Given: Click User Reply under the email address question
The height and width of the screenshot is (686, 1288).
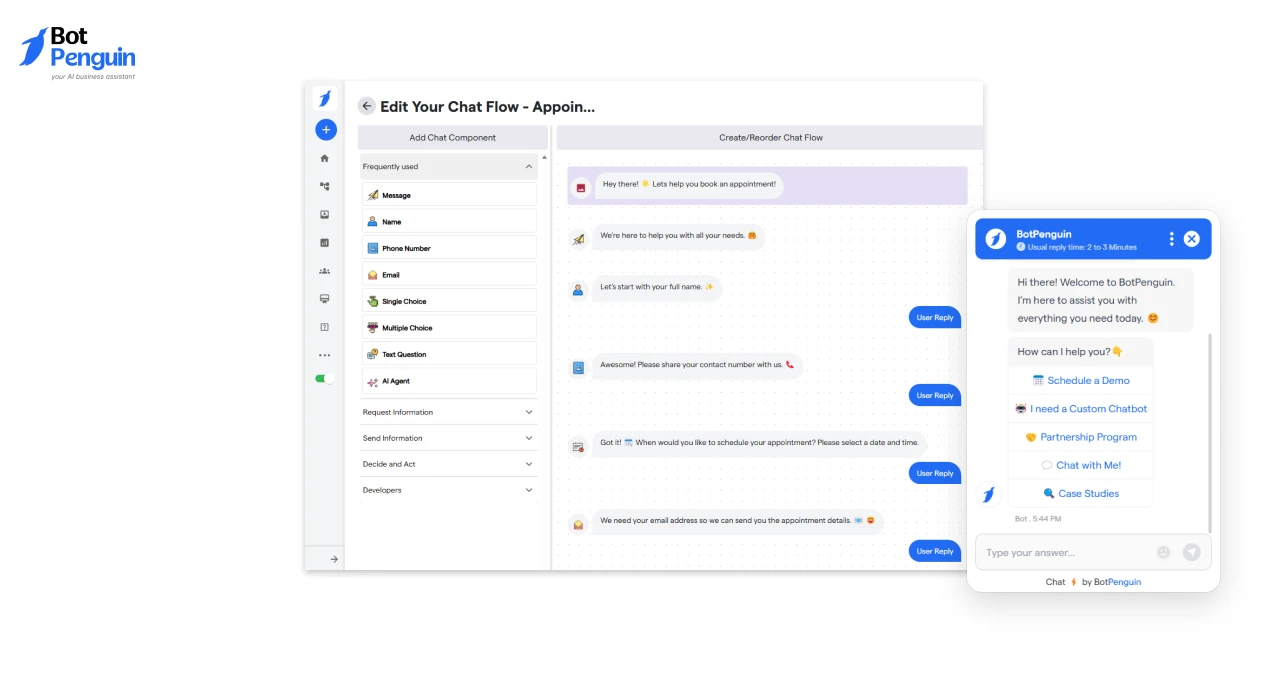Looking at the screenshot, I should click(935, 551).
